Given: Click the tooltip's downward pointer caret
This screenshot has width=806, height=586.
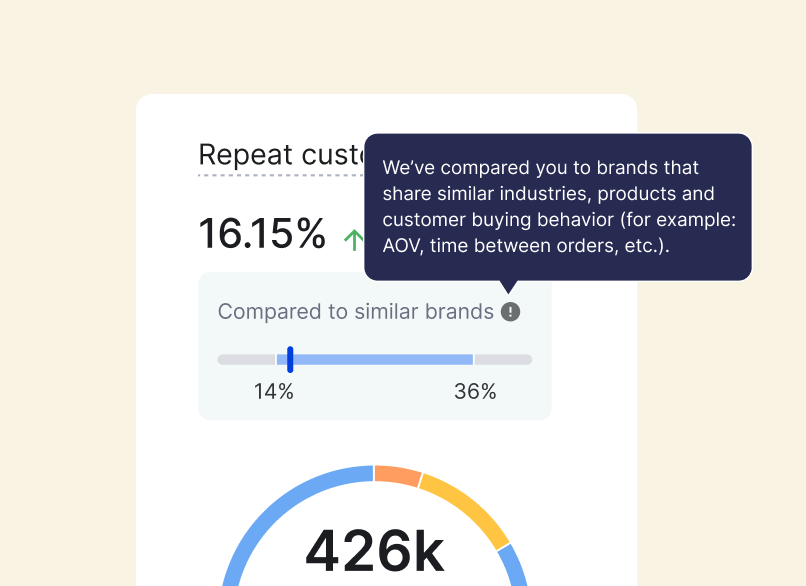Looking at the screenshot, I should (510, 287).
